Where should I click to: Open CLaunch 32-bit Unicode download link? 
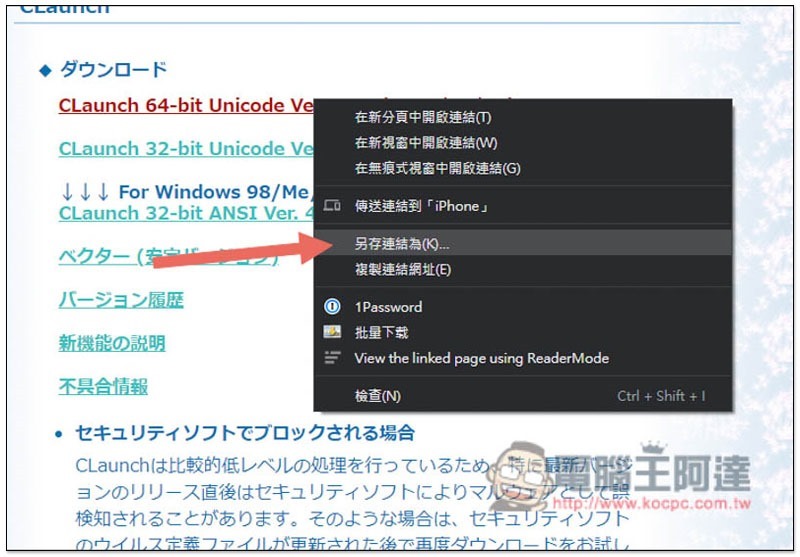click(x=186, y=148)
